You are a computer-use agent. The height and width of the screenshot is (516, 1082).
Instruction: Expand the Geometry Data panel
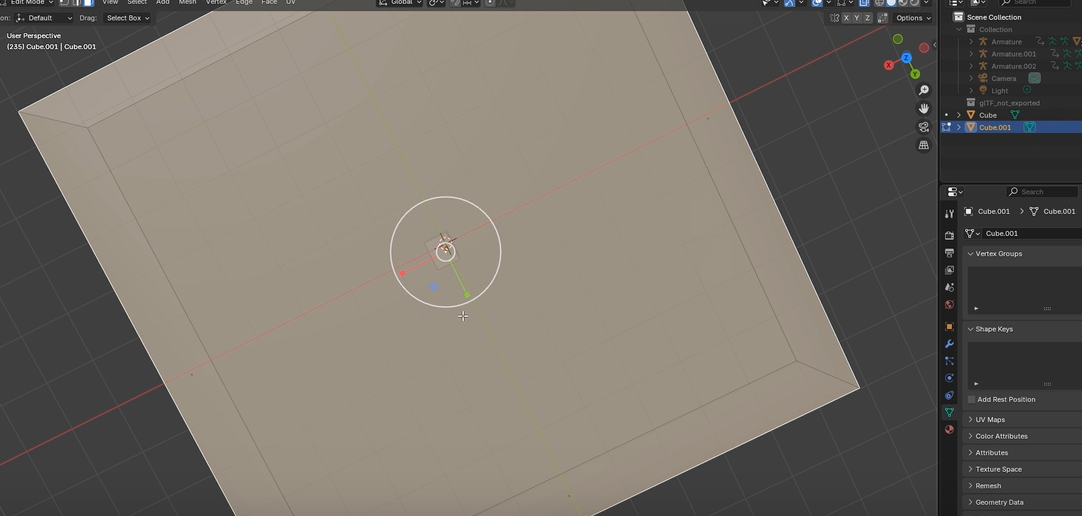(970, 502)
